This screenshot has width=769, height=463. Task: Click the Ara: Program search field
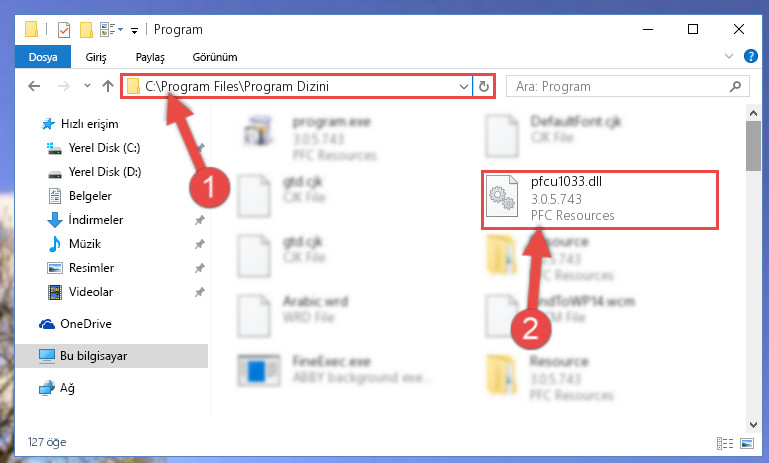click(618, 86)
